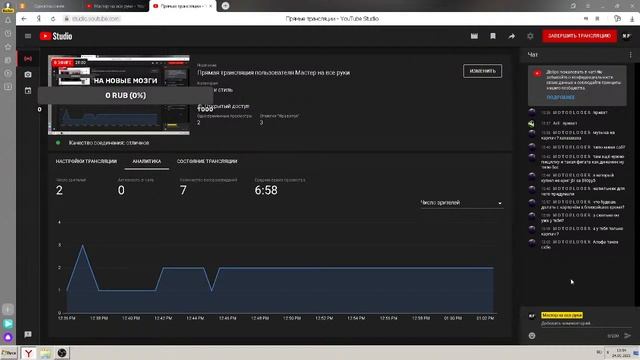Open the chat three-dot options menu

(631, 55)
